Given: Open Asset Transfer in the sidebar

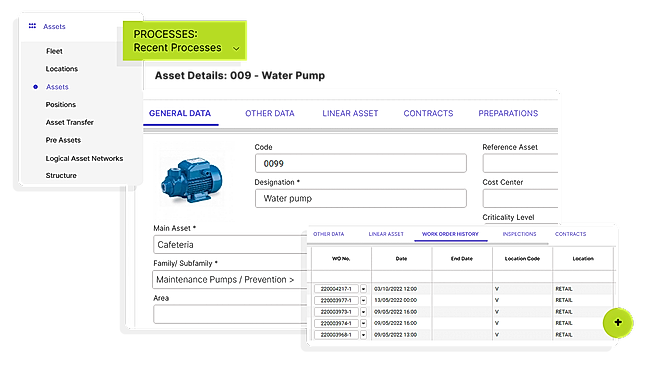Looking at the screenshot, I should pos(70,122).
